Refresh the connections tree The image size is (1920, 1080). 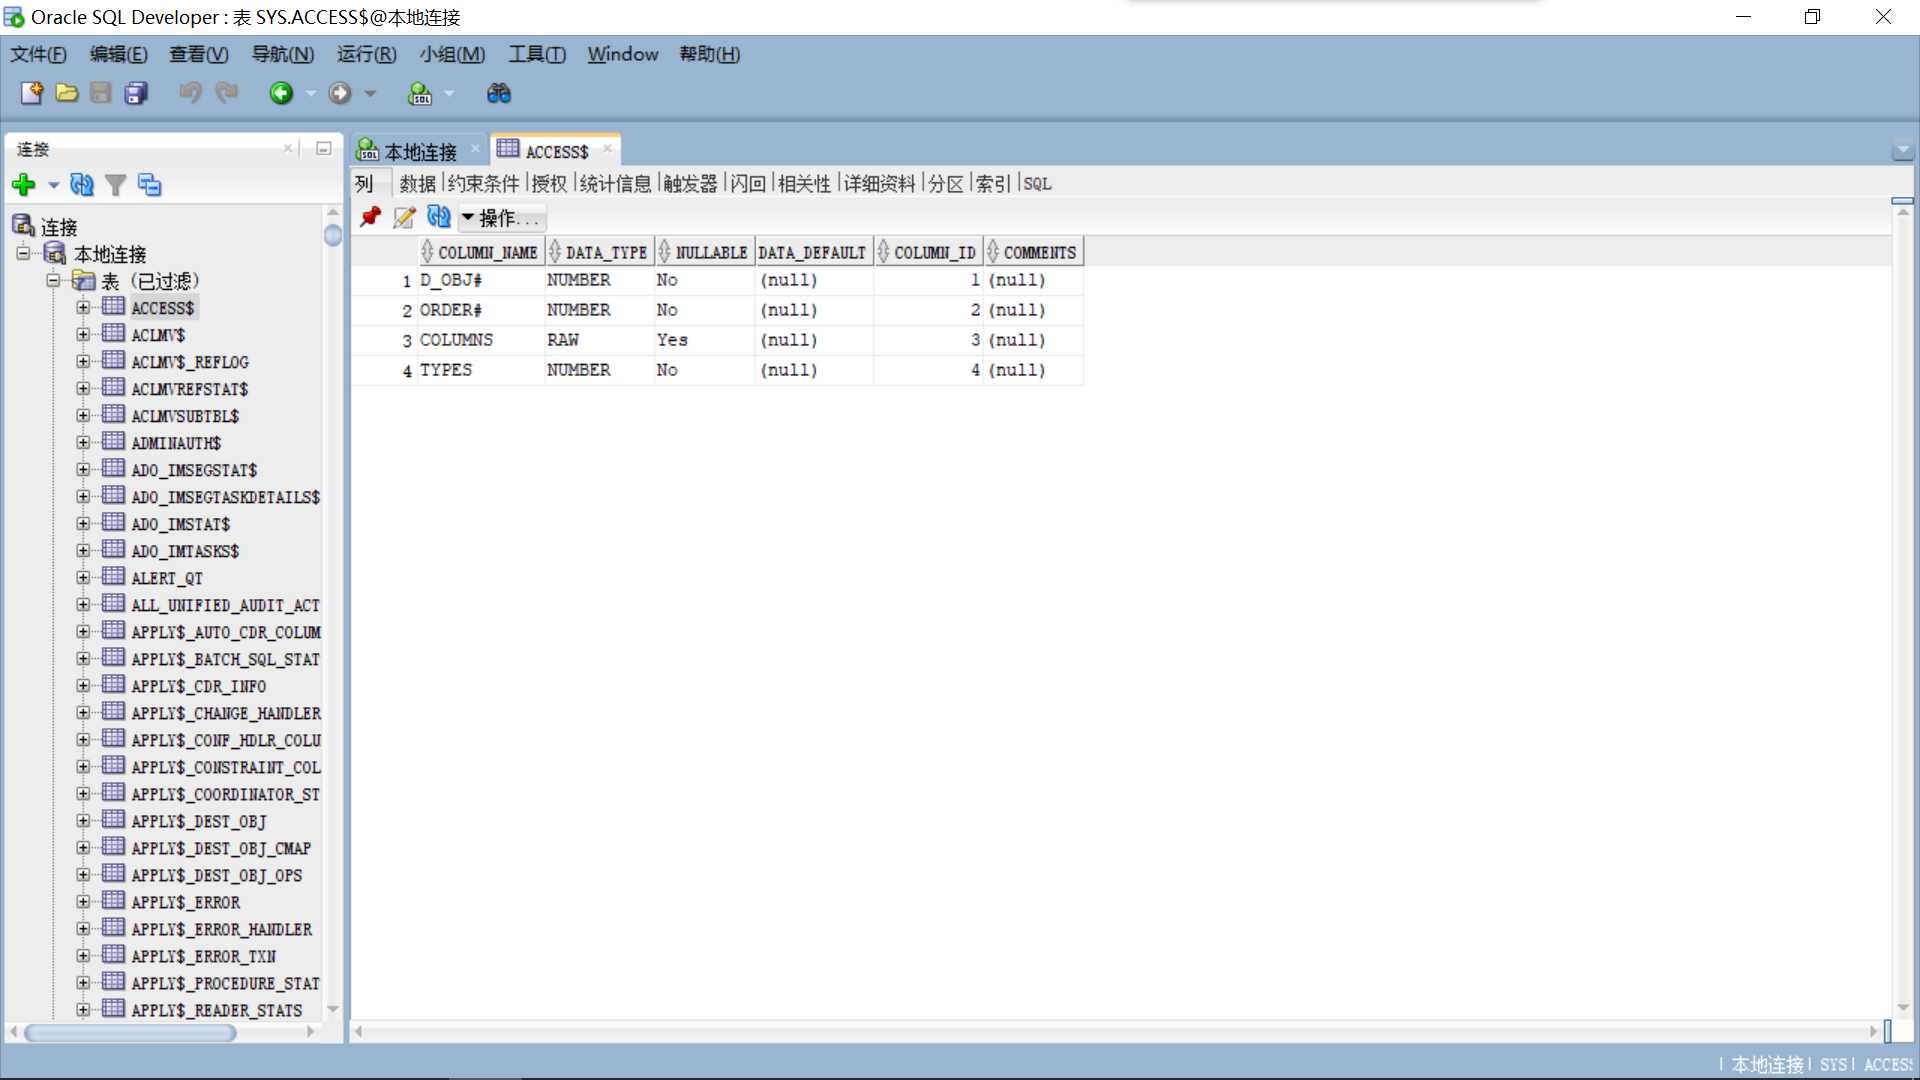click(82, 185)
